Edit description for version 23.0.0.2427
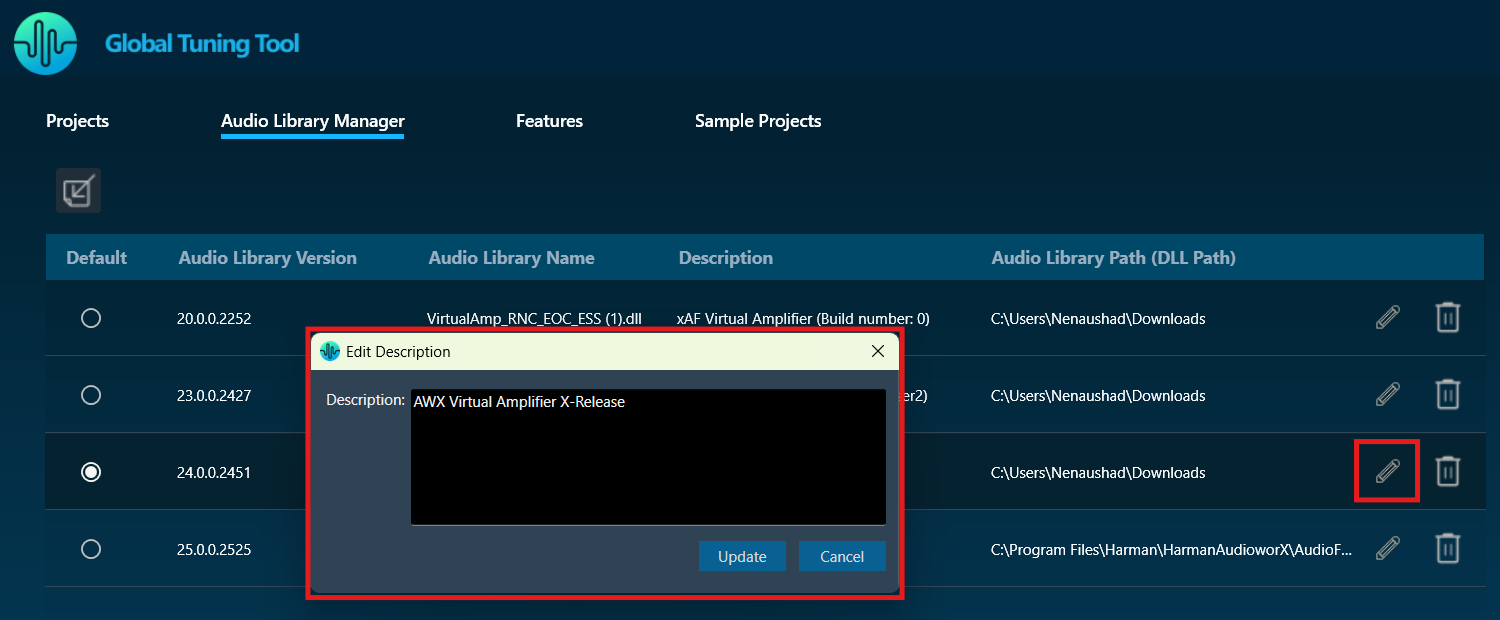Screen dimensions: 1500x620 point(1387,395)
